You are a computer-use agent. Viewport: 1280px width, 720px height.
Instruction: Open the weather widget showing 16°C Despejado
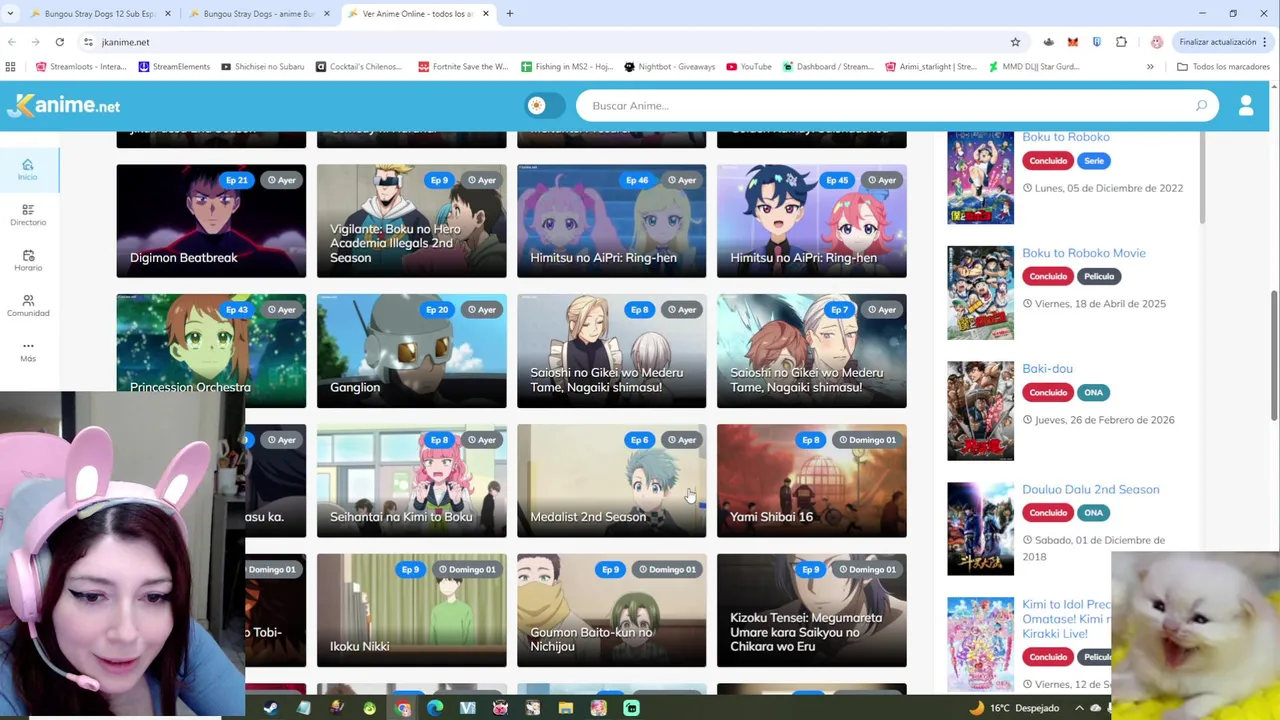coord(1013,707)
